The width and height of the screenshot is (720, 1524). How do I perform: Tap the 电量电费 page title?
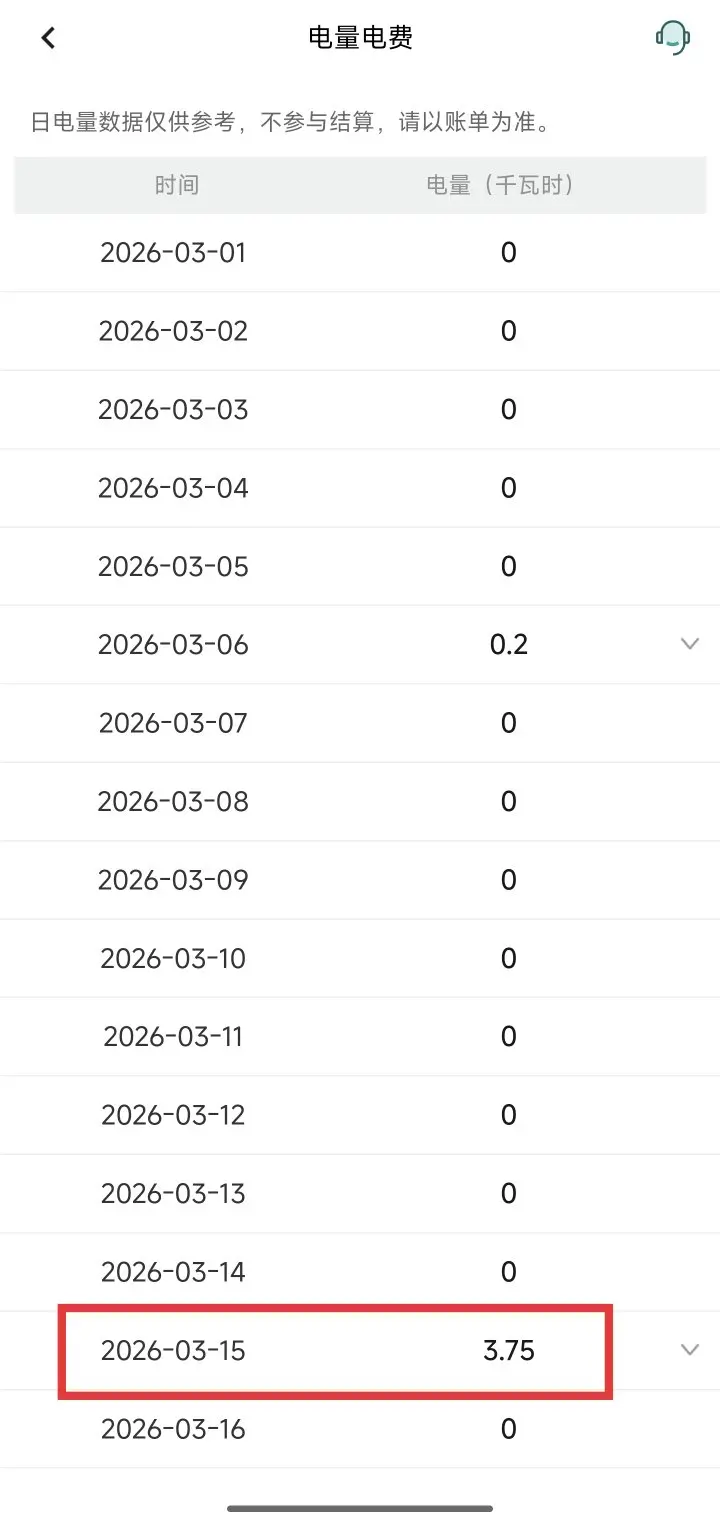(x=360, y=38)
